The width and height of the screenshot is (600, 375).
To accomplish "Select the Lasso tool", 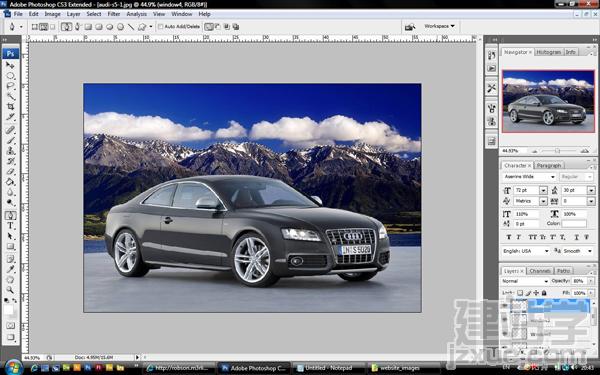I will click(x=10, y=86).
